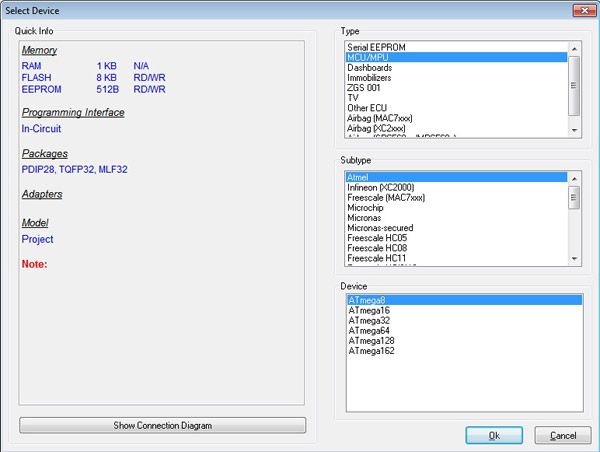Close the Select Device dialog
Viewport: 600px width, 452px height.
pyautogui.click(x=579, y=10)
